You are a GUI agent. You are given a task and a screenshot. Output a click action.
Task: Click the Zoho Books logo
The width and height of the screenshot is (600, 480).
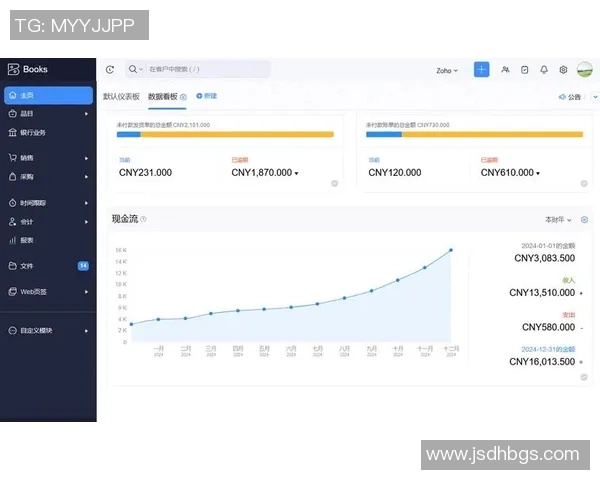coord(28,70)
